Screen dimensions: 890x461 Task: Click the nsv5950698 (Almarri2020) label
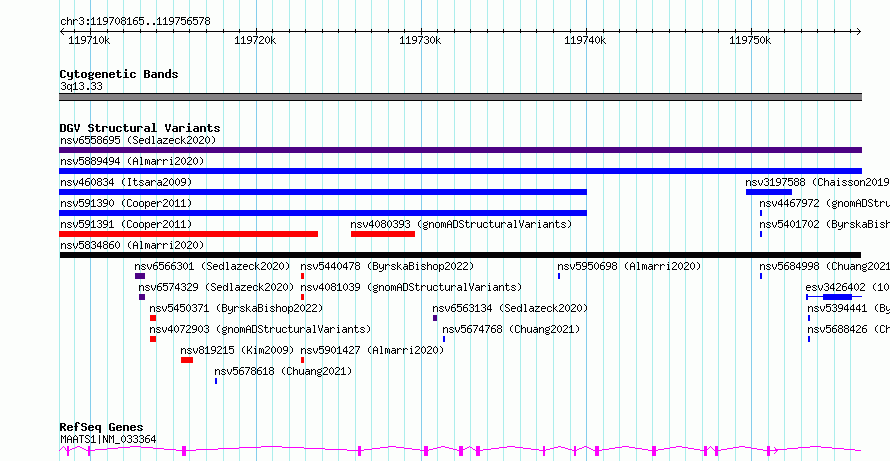[629, 266]
